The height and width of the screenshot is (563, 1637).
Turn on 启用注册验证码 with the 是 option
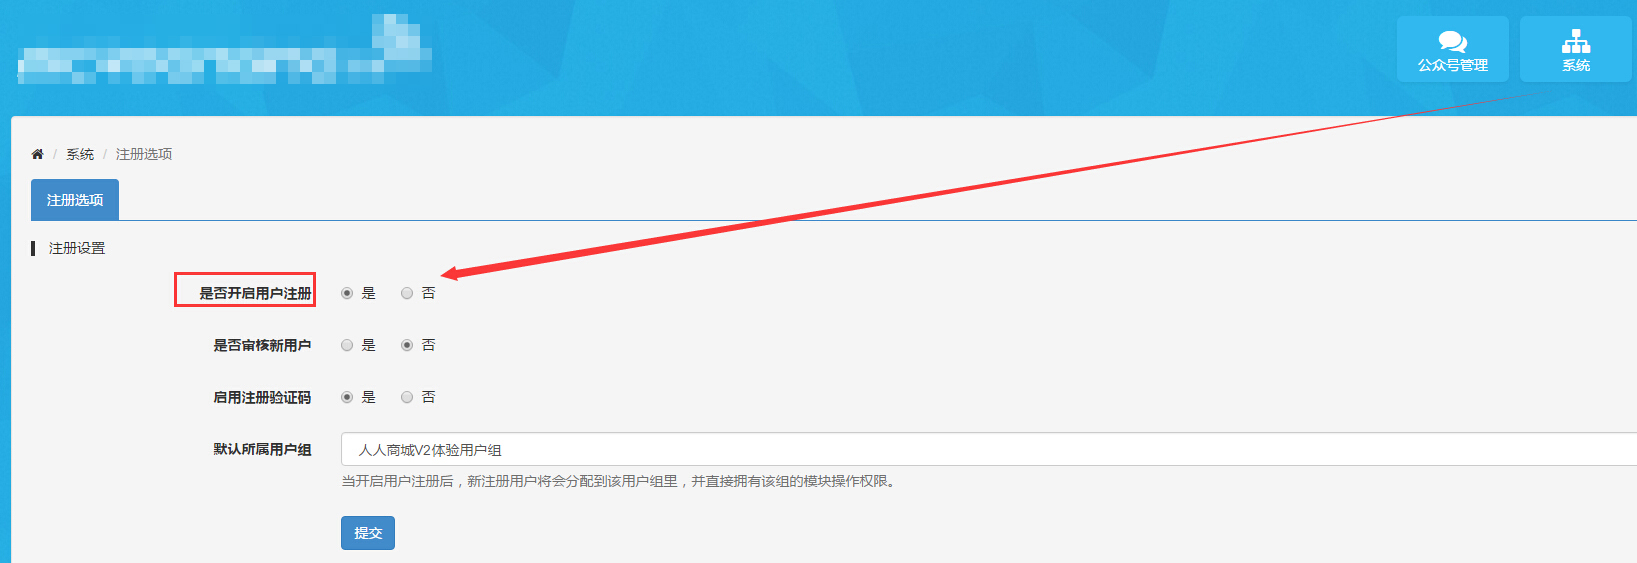click(x=347, y=397)
